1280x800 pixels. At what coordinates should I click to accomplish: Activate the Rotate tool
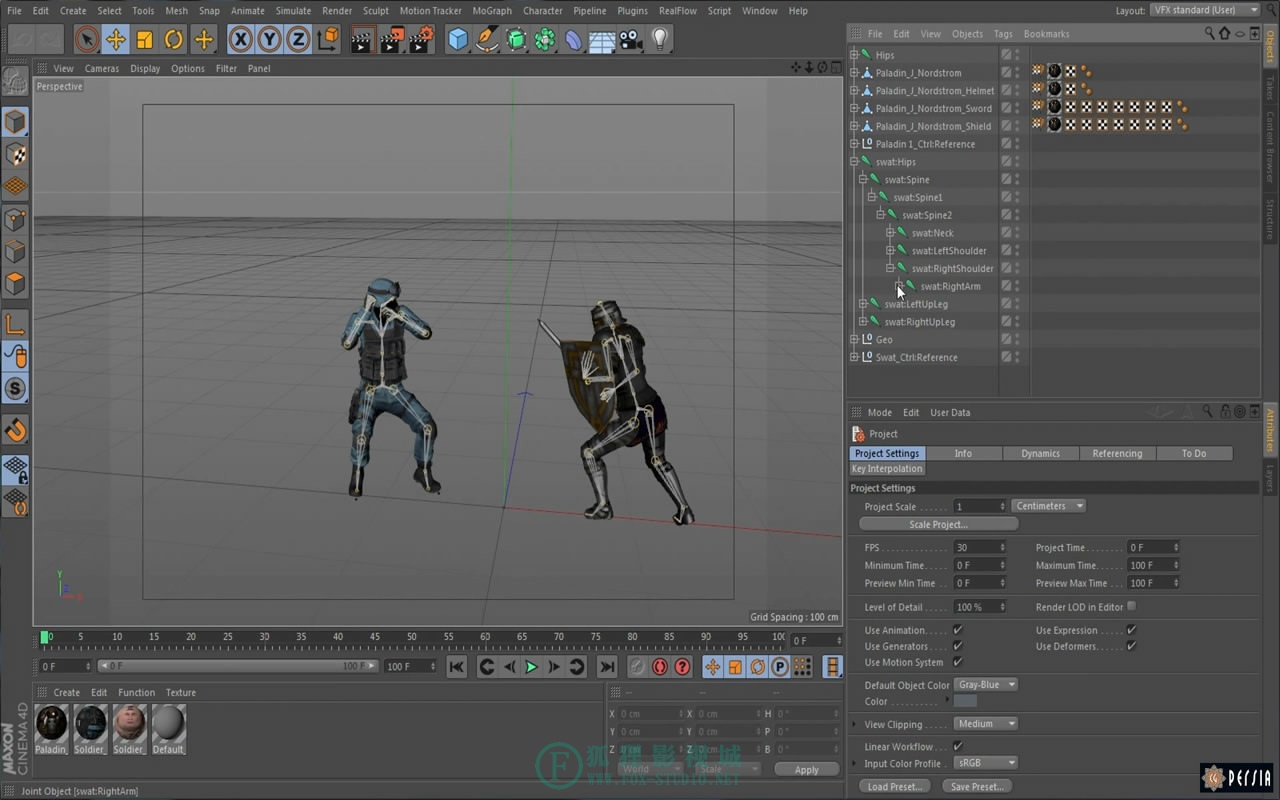click(x=174, y=40)
